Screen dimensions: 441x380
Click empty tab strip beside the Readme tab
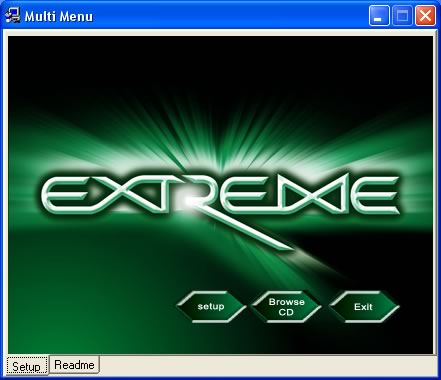click(x=267, y=365)
